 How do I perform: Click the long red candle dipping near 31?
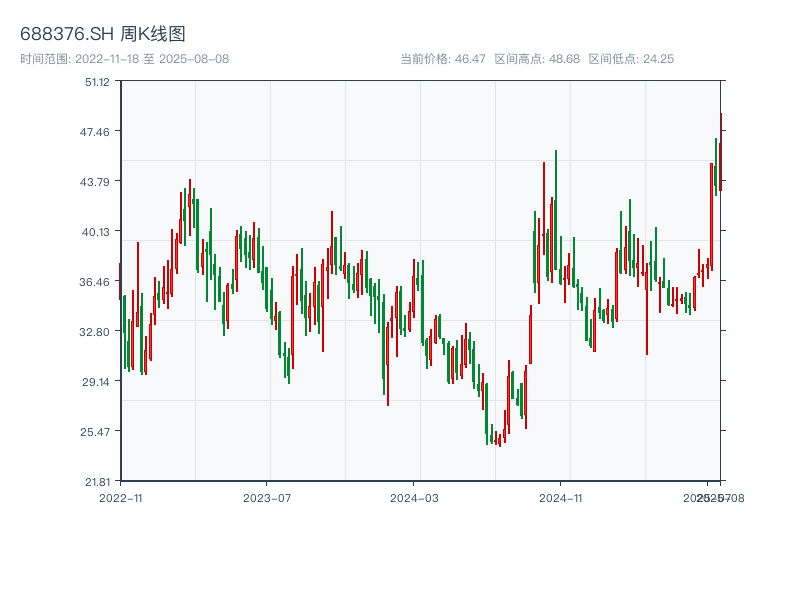point(647,300)
